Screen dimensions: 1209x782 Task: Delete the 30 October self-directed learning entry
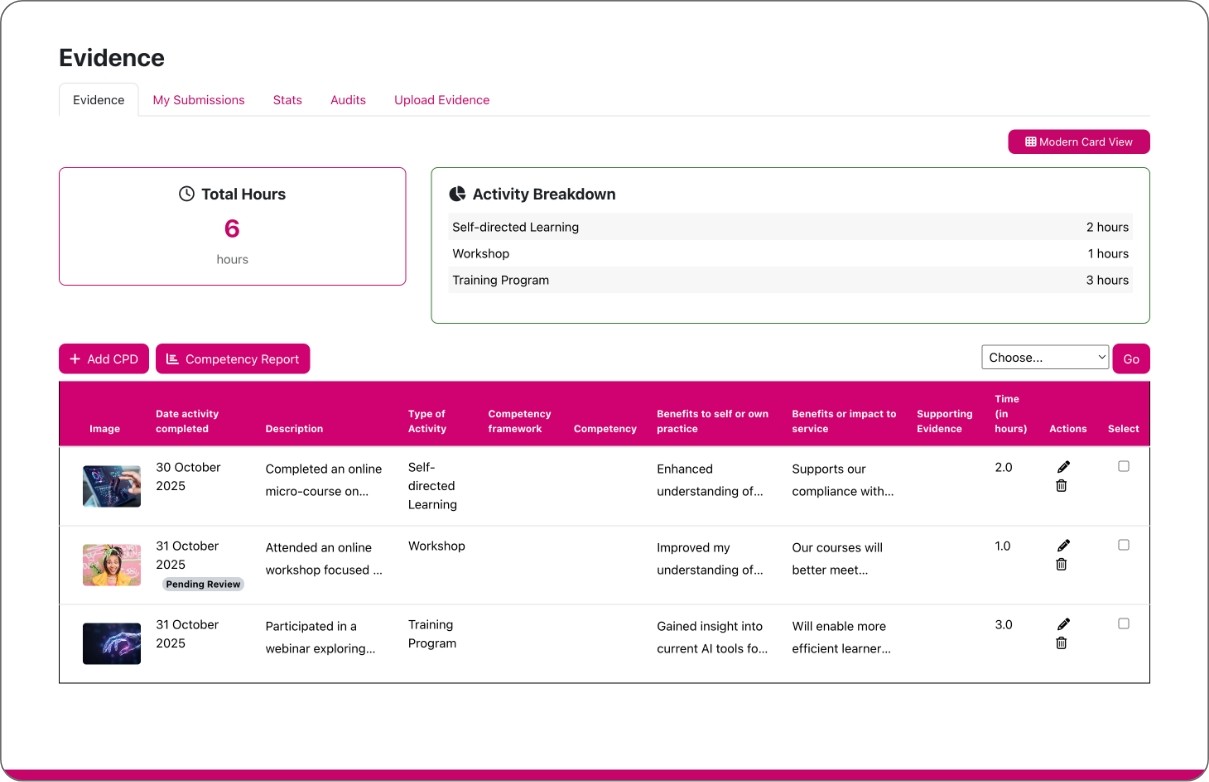[1061, 486]
